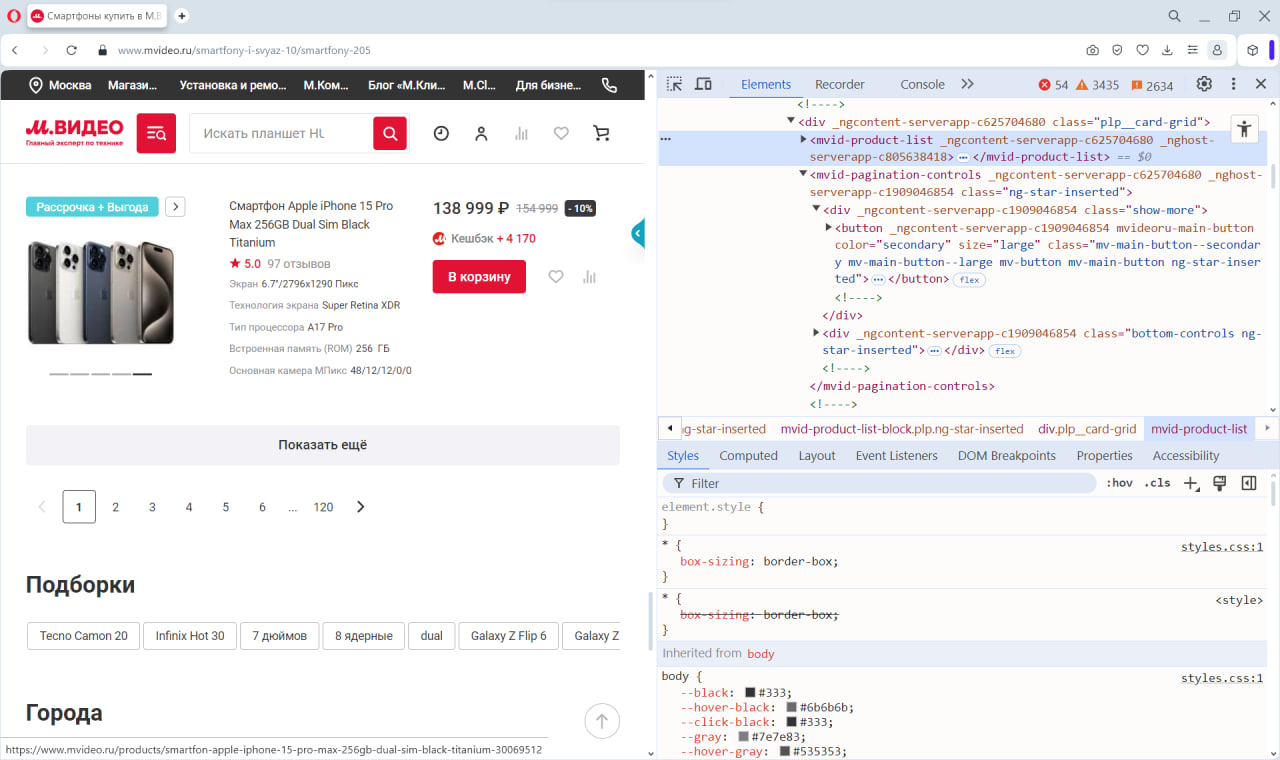Screen dimensions: 1280x760
Task: Collapse the plp__card-grid div node
Action: click(x=791, y=122)
